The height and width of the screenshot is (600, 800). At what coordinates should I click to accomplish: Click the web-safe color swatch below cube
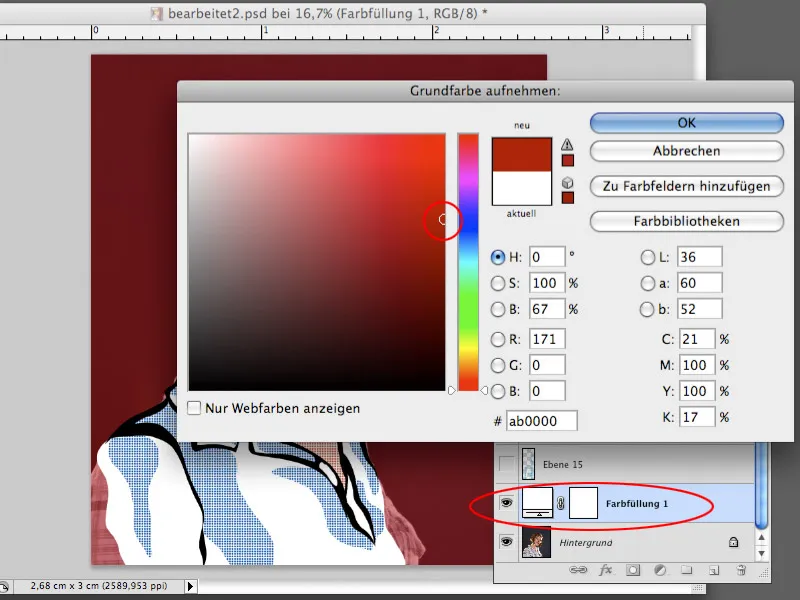click(567, 198)
